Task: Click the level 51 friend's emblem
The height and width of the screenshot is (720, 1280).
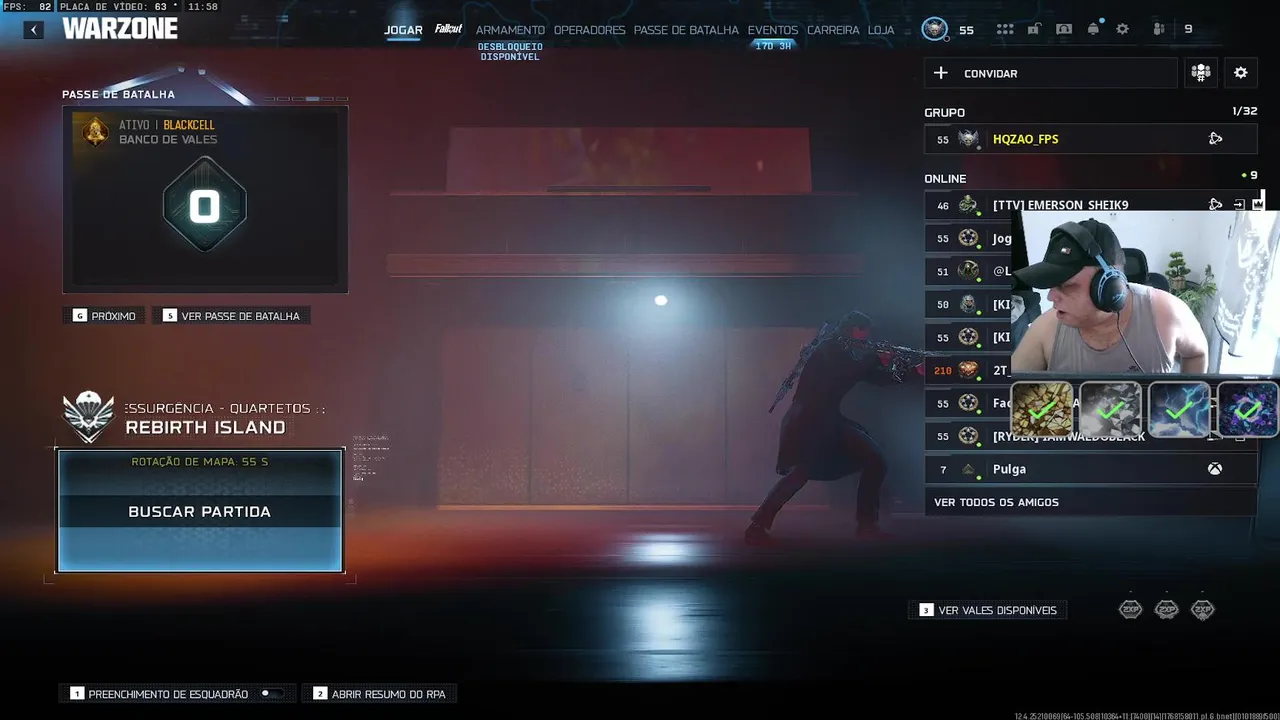Action: pos(969,271)
